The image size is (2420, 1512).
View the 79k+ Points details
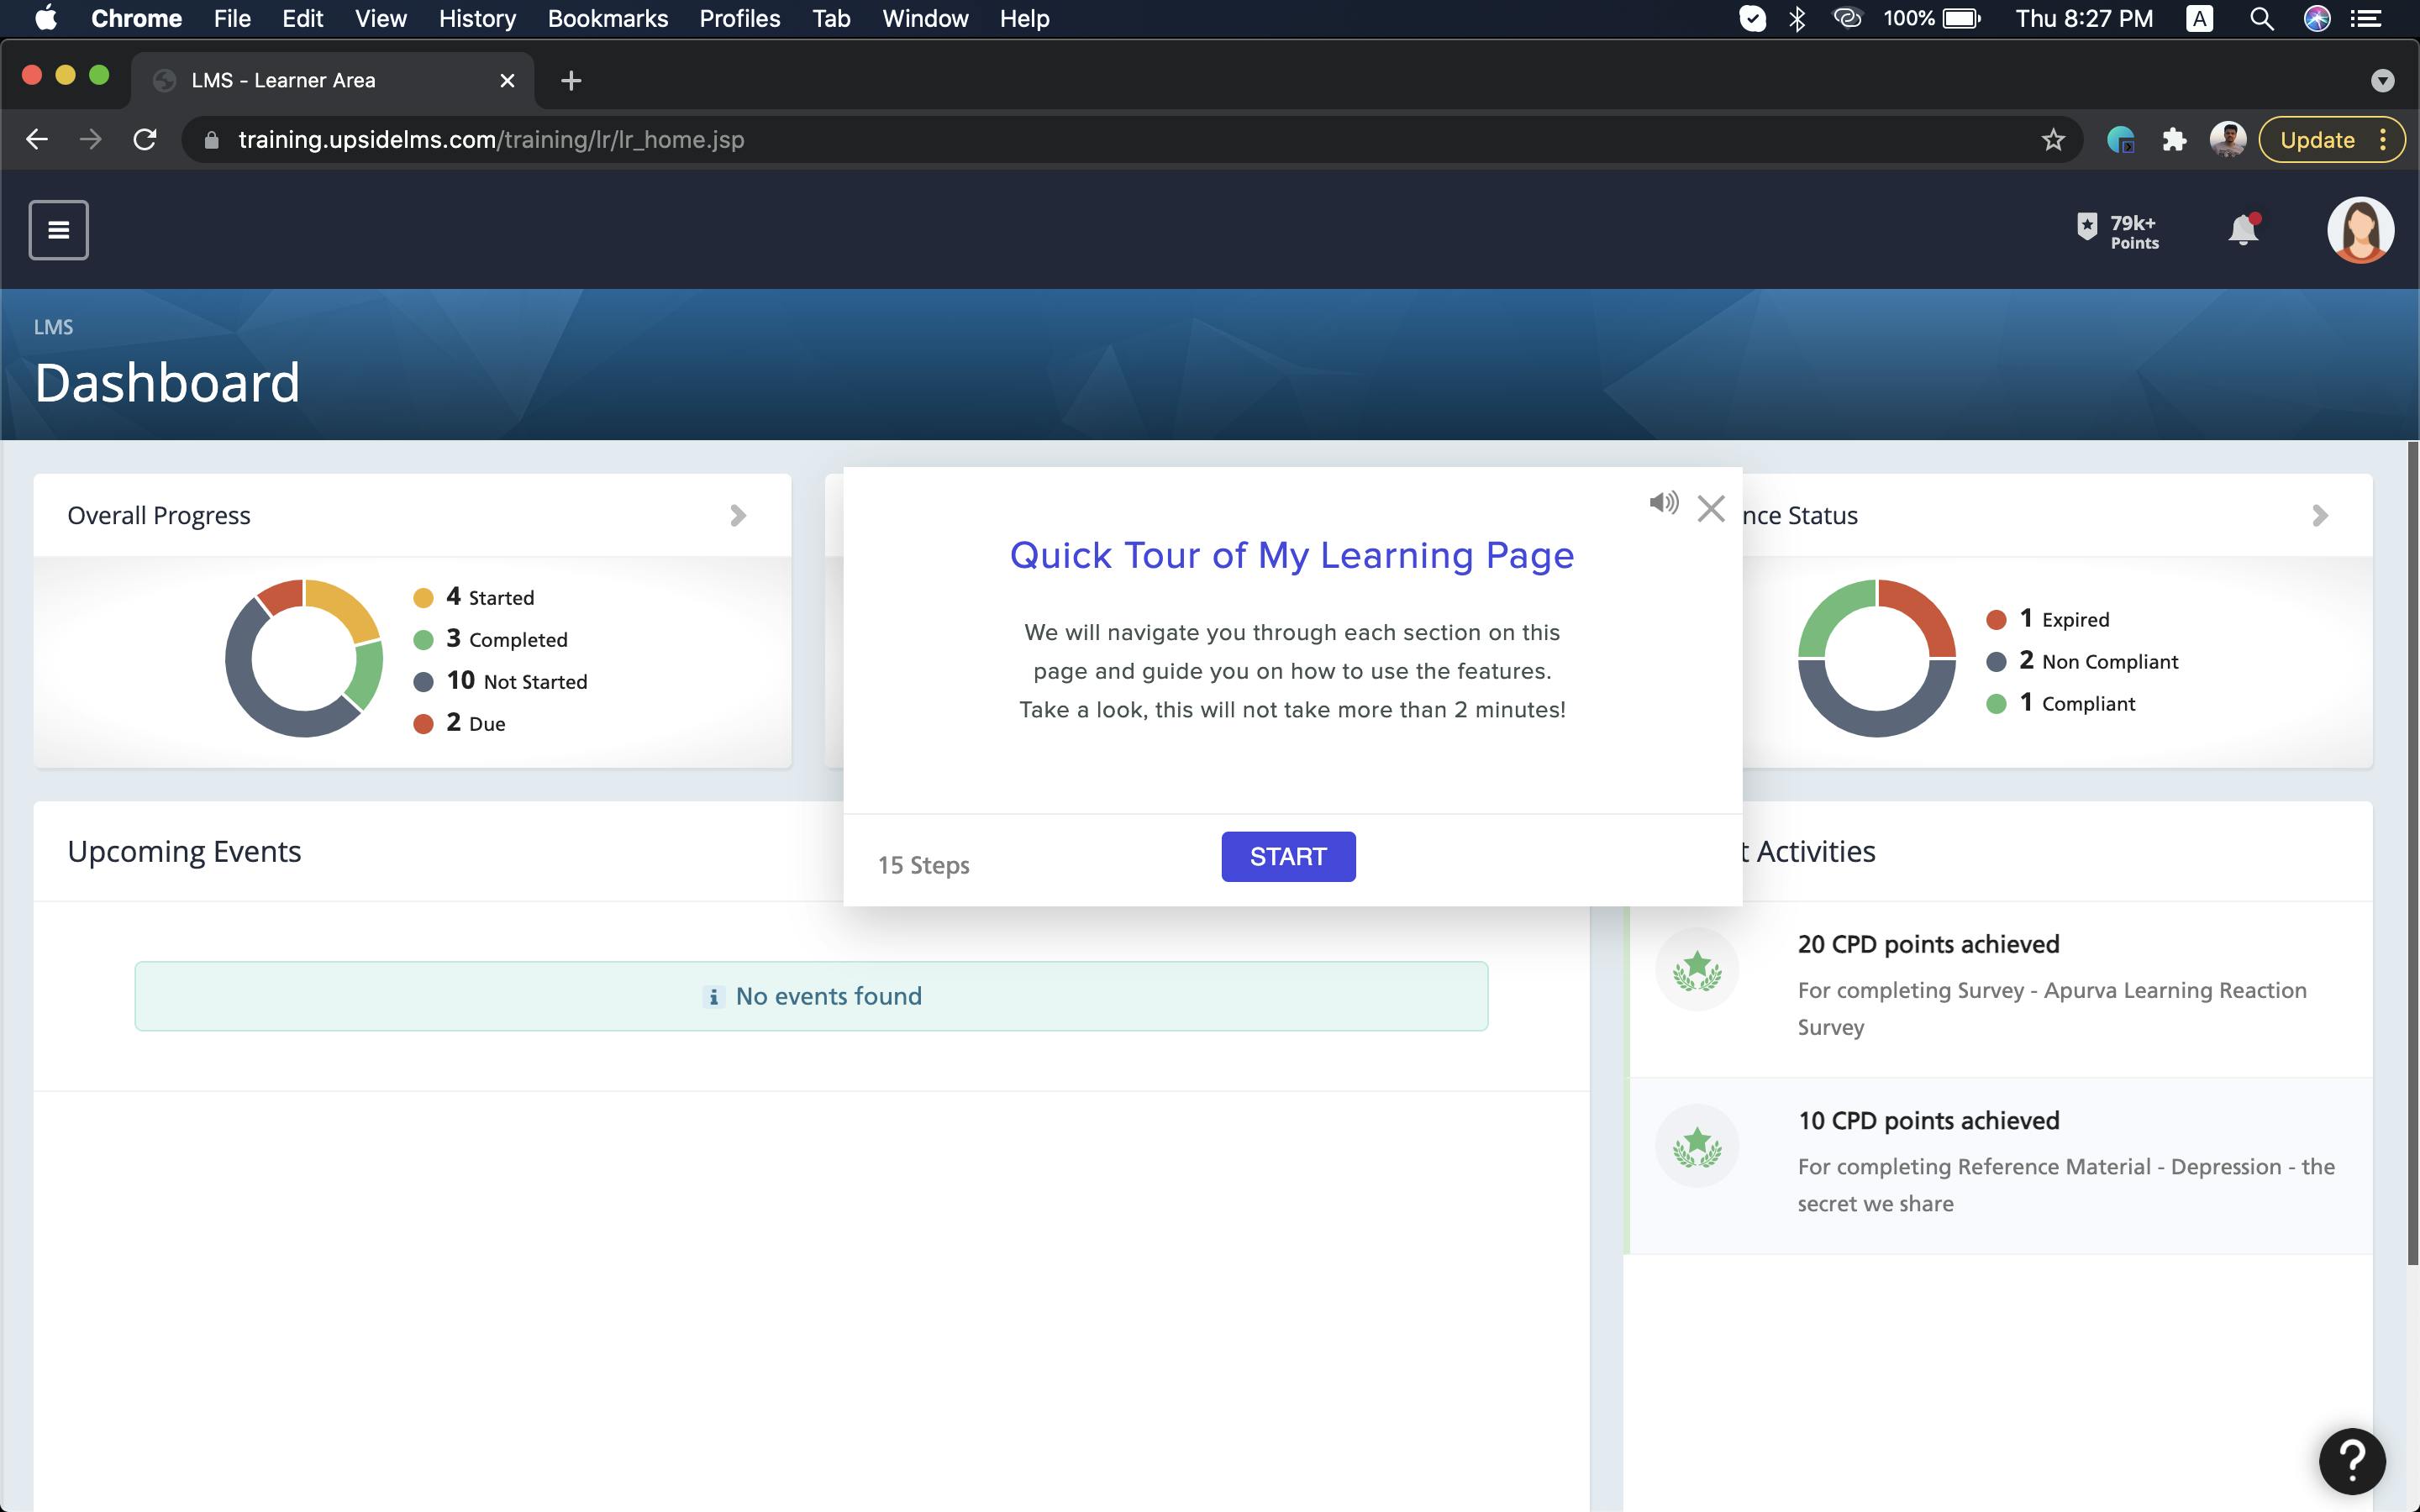point(2117,229)
